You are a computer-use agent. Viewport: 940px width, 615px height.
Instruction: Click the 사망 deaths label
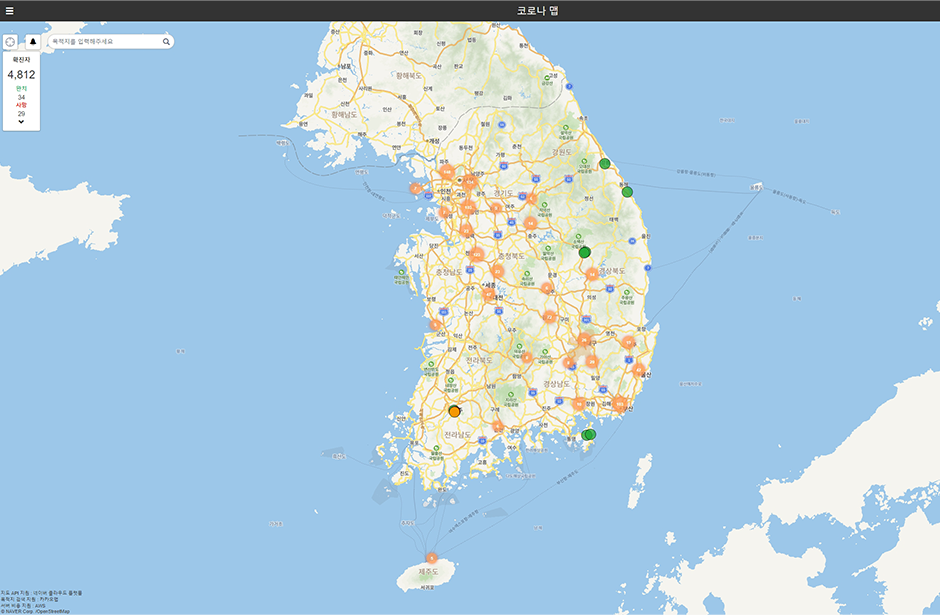coord(21,105)
